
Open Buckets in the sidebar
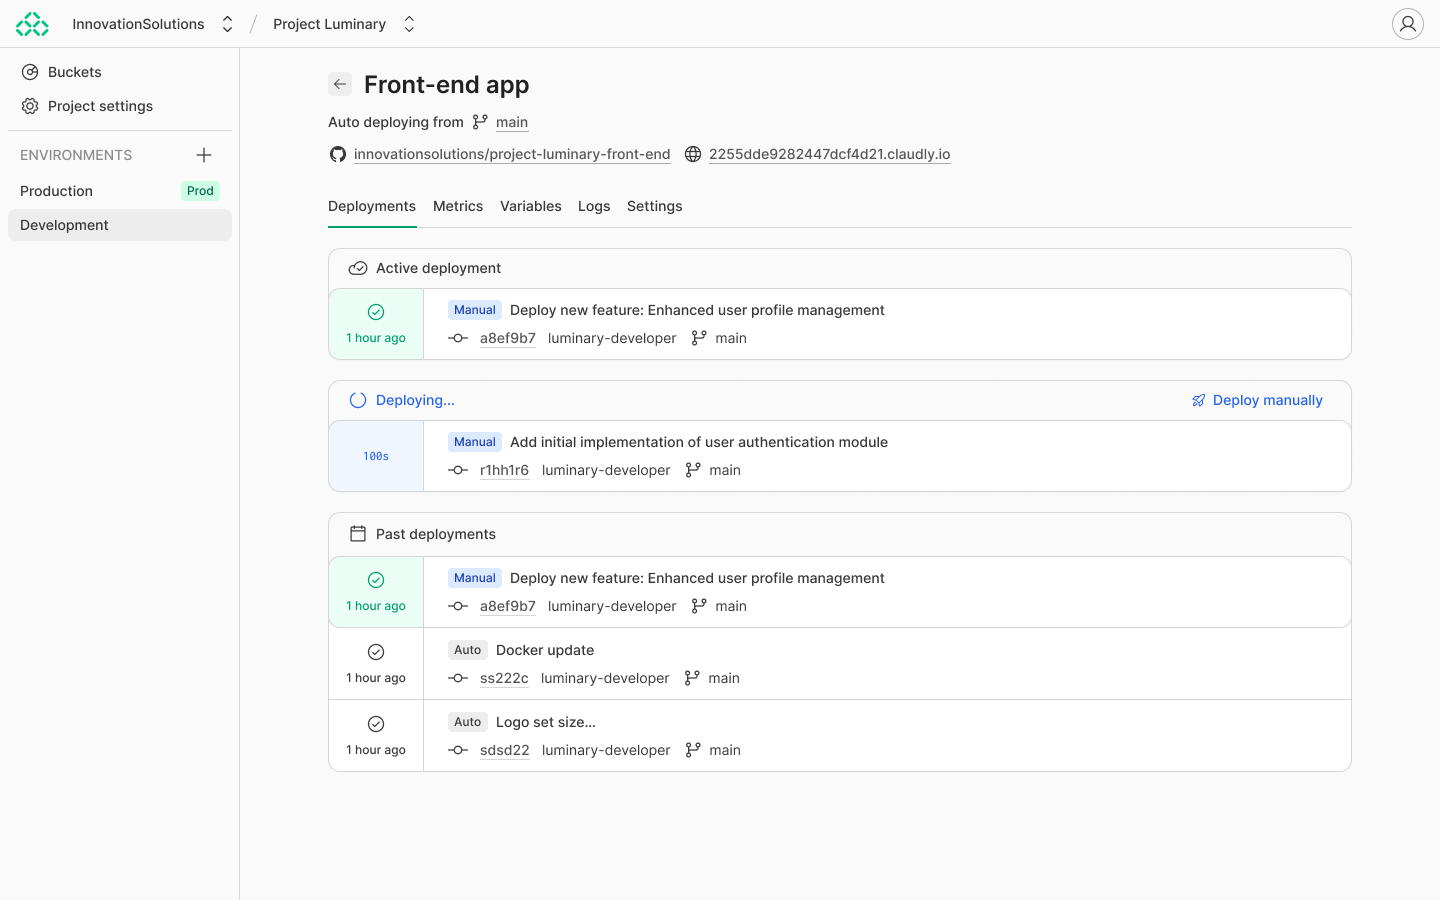[x=120, y=72]
